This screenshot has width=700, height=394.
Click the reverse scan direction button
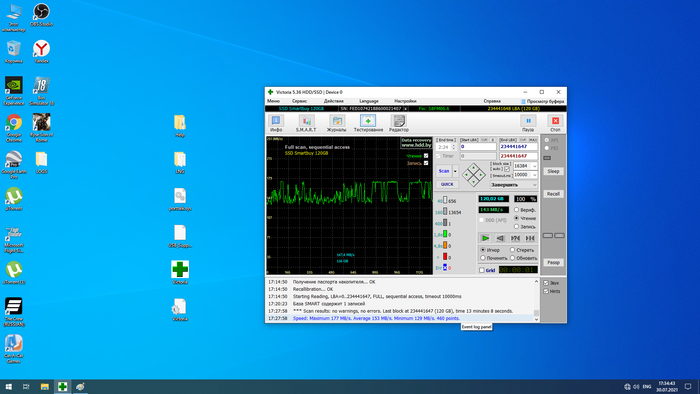click(500, 238)
